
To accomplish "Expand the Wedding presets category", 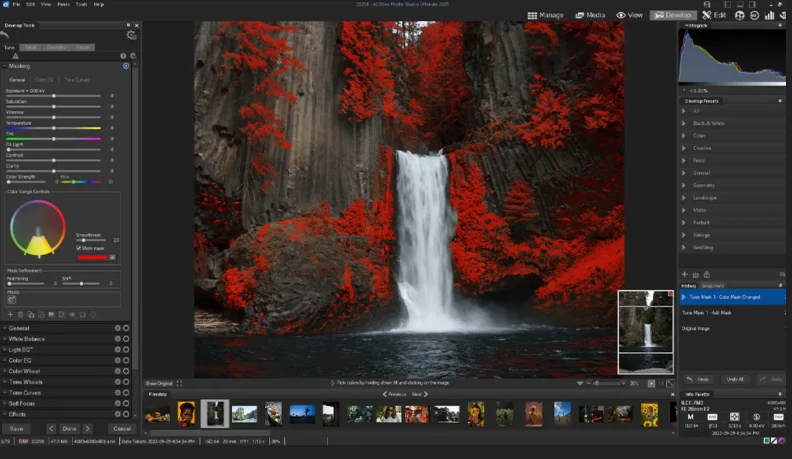I will tap(684, 247).
